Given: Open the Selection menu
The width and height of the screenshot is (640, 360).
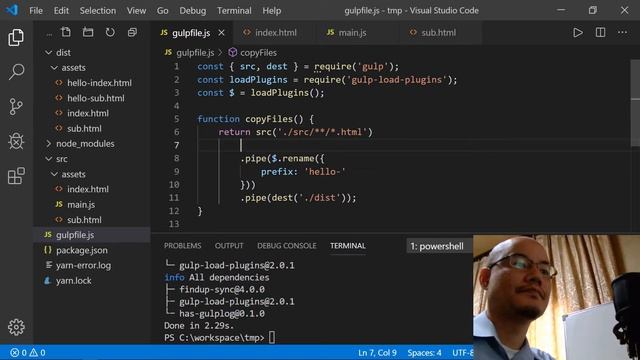Looking at the screenshot, I should (98, 11).
